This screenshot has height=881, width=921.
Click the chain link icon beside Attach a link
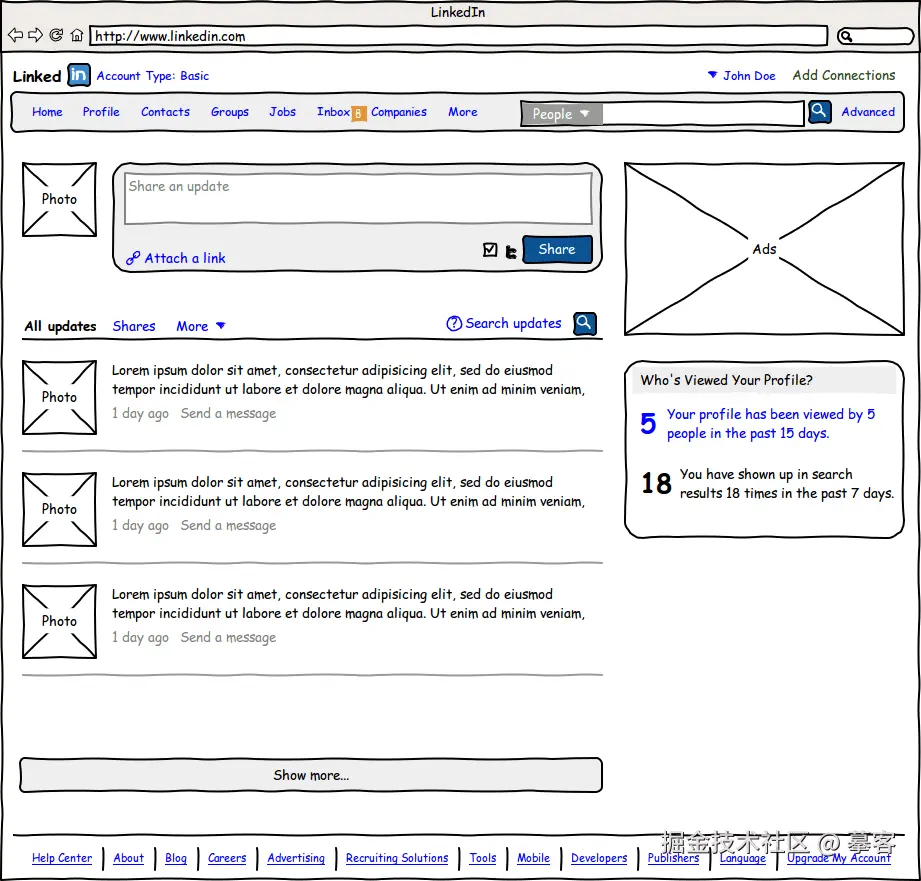[x=133, y=258]
